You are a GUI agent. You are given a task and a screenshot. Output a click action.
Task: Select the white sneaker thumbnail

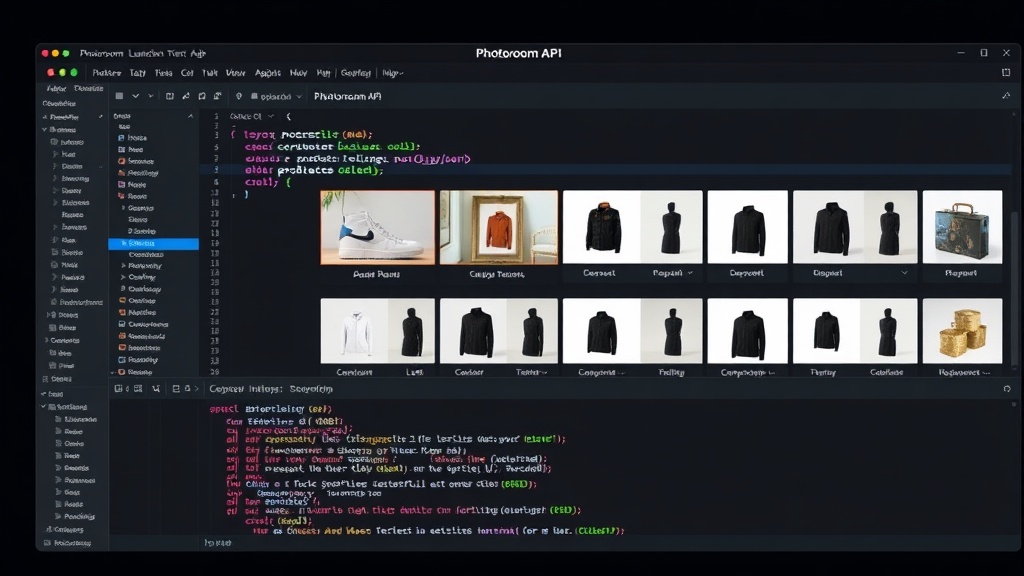[x=377, y=227]
